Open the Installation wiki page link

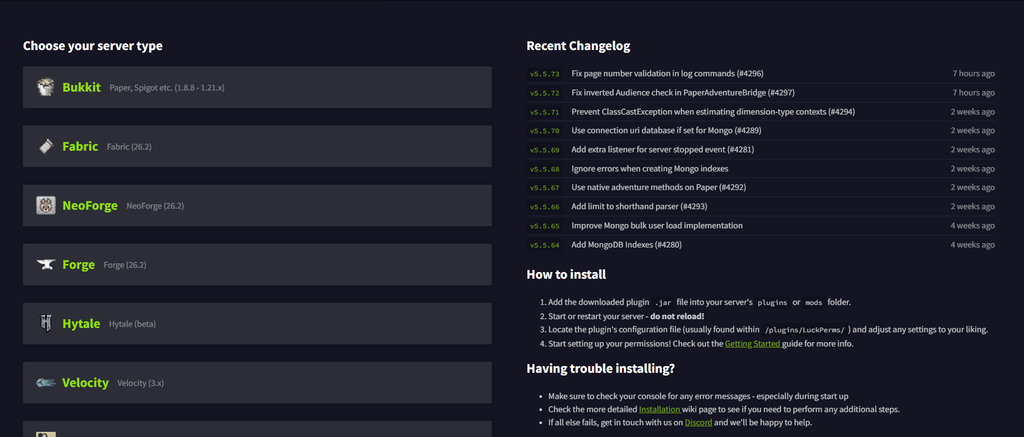click(x=660, y=410)
